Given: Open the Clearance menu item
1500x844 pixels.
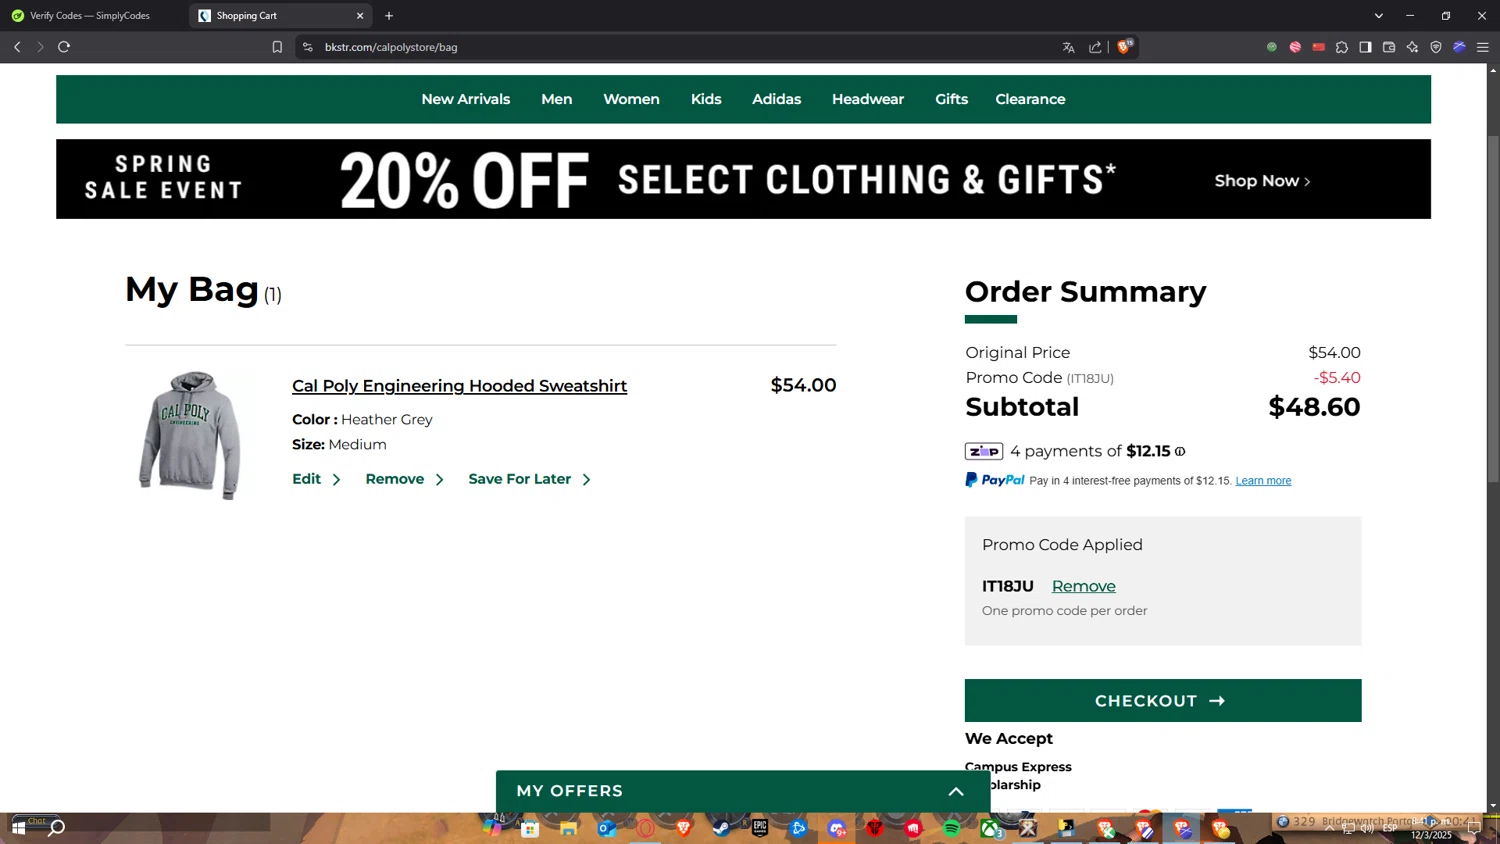Looking at the screenshot, I should click(x=1030, y=99).
